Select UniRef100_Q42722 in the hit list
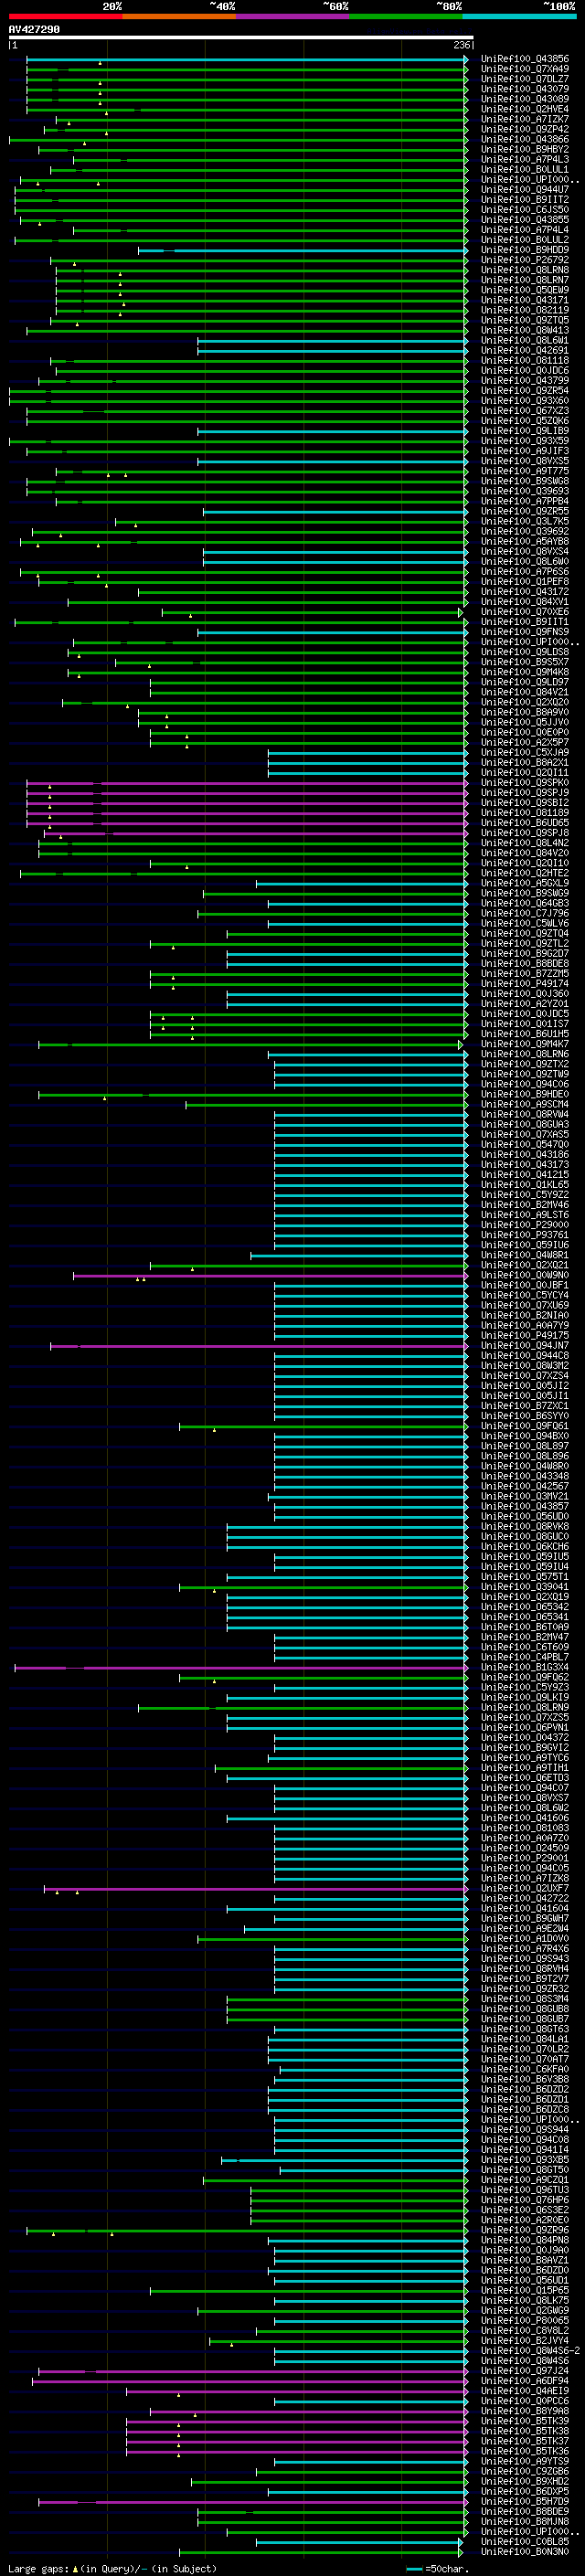This screenshot has width=585, height=2576. coord(524,1899)
